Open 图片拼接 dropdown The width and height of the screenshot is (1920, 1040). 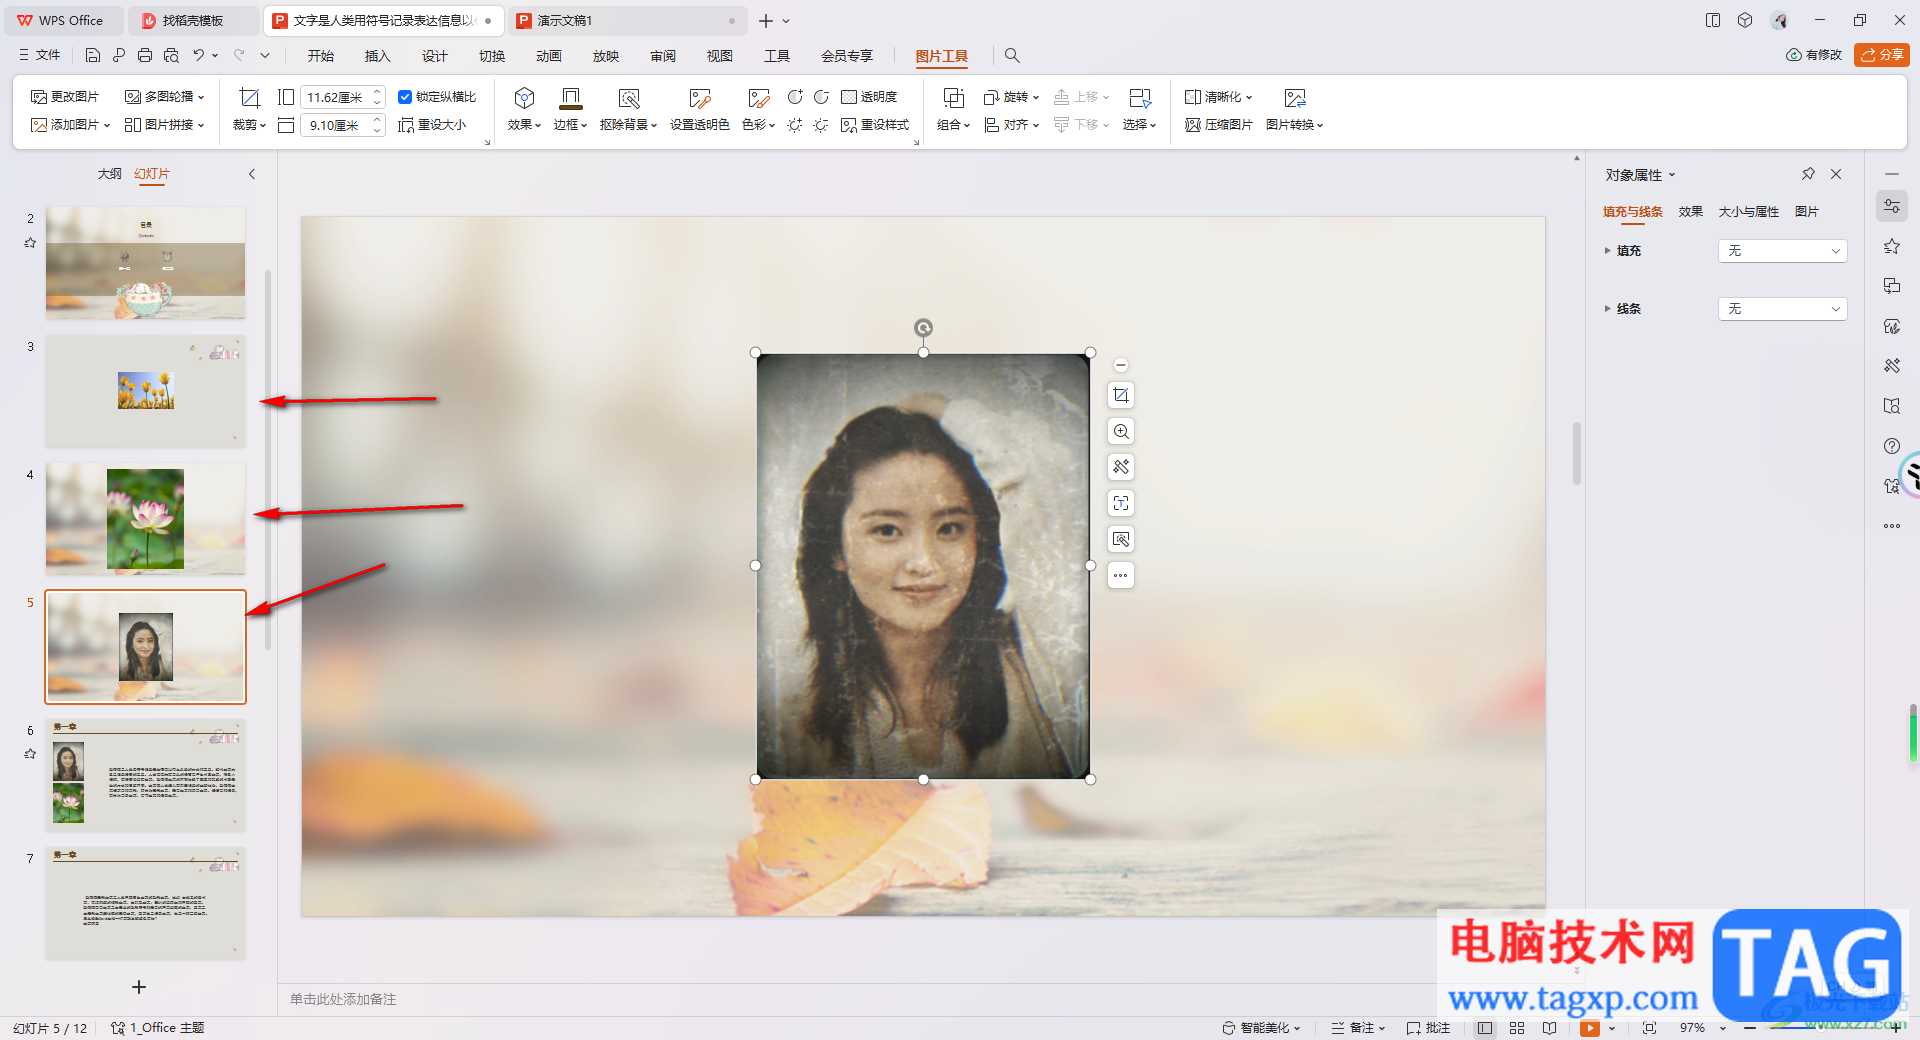pos(164,125)
